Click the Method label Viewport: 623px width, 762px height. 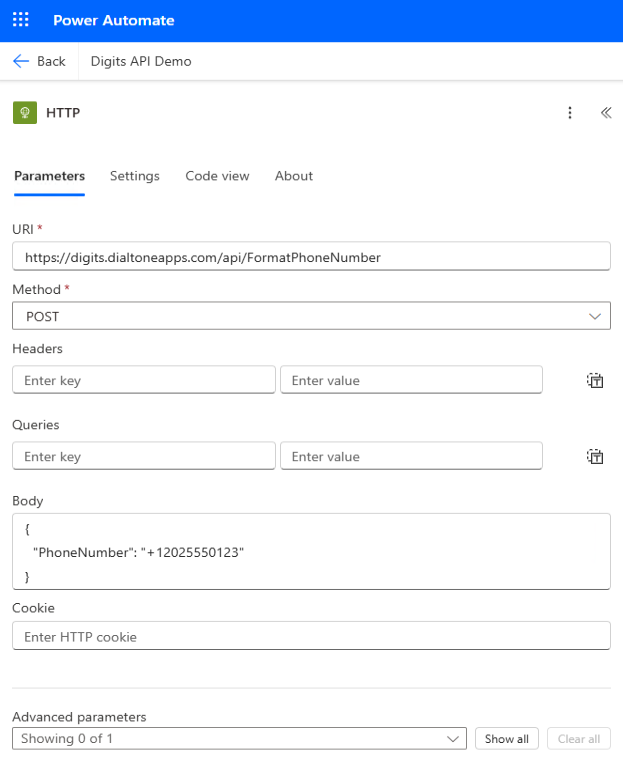pyautogui.click(x=36, y=289)
